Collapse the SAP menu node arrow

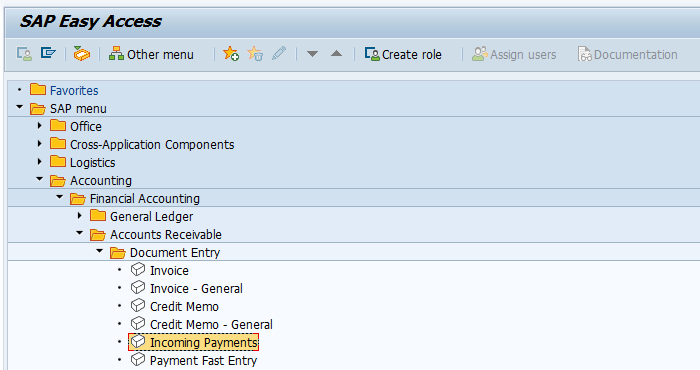pyautogui.click(x=19, y=107)
